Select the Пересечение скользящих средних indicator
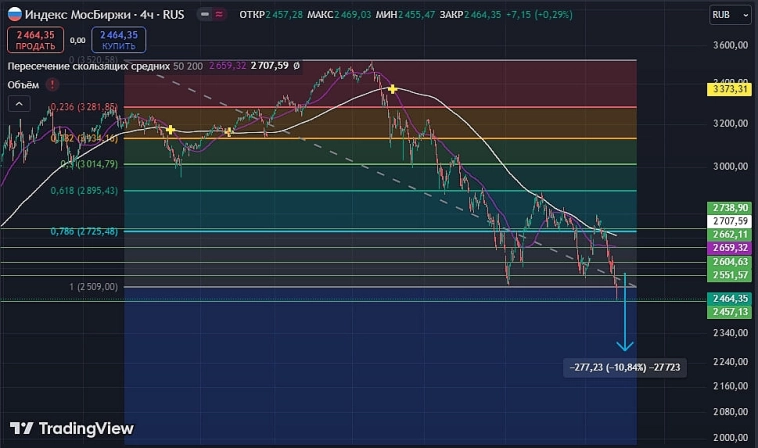Image resolution: width=758 pixels, height=448 pixels. coord(88,65)
